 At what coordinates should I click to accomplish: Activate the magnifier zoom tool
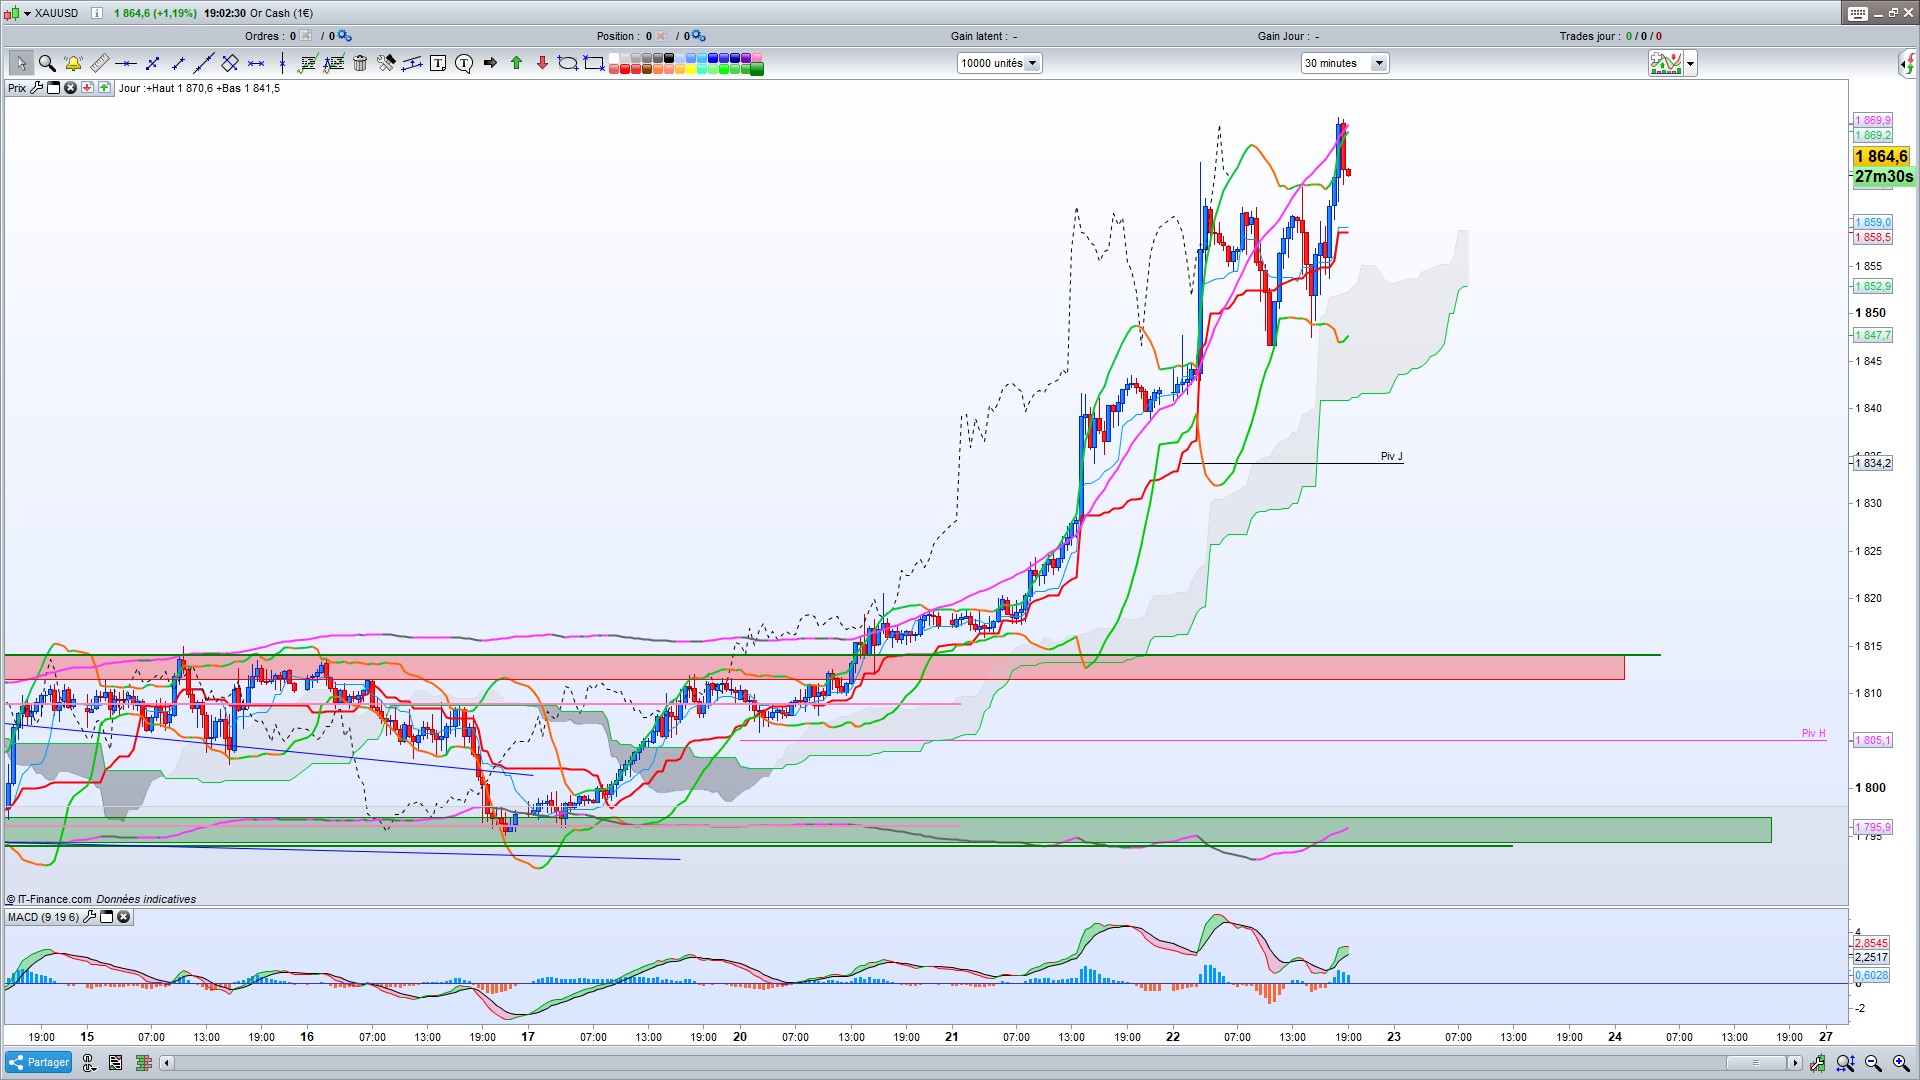(47, 63)
